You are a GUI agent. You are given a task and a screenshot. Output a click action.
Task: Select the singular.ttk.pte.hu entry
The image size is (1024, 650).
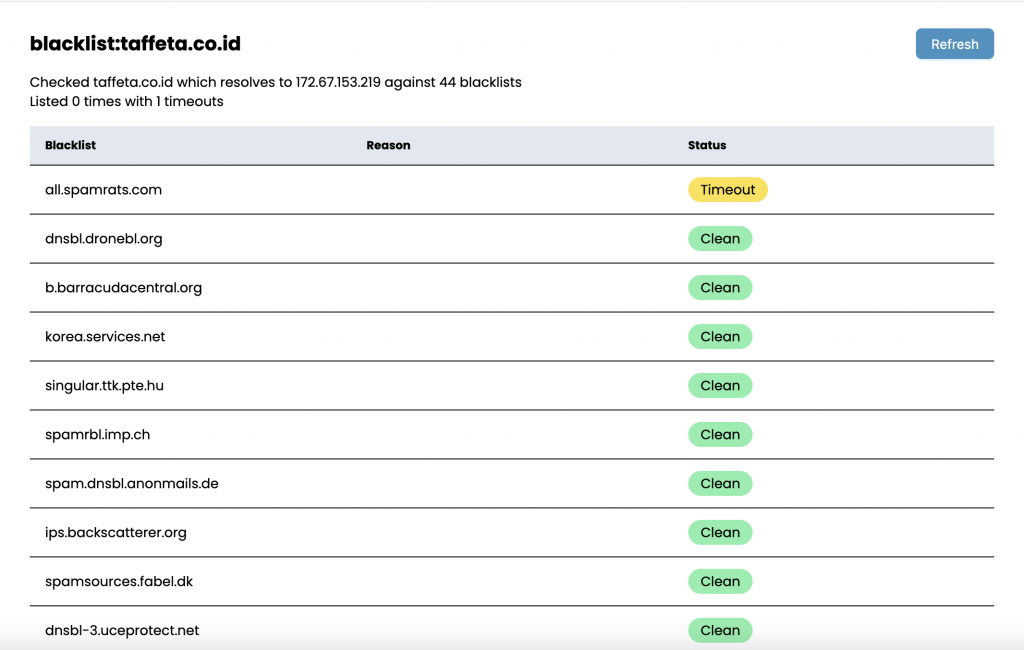point(104,385)
